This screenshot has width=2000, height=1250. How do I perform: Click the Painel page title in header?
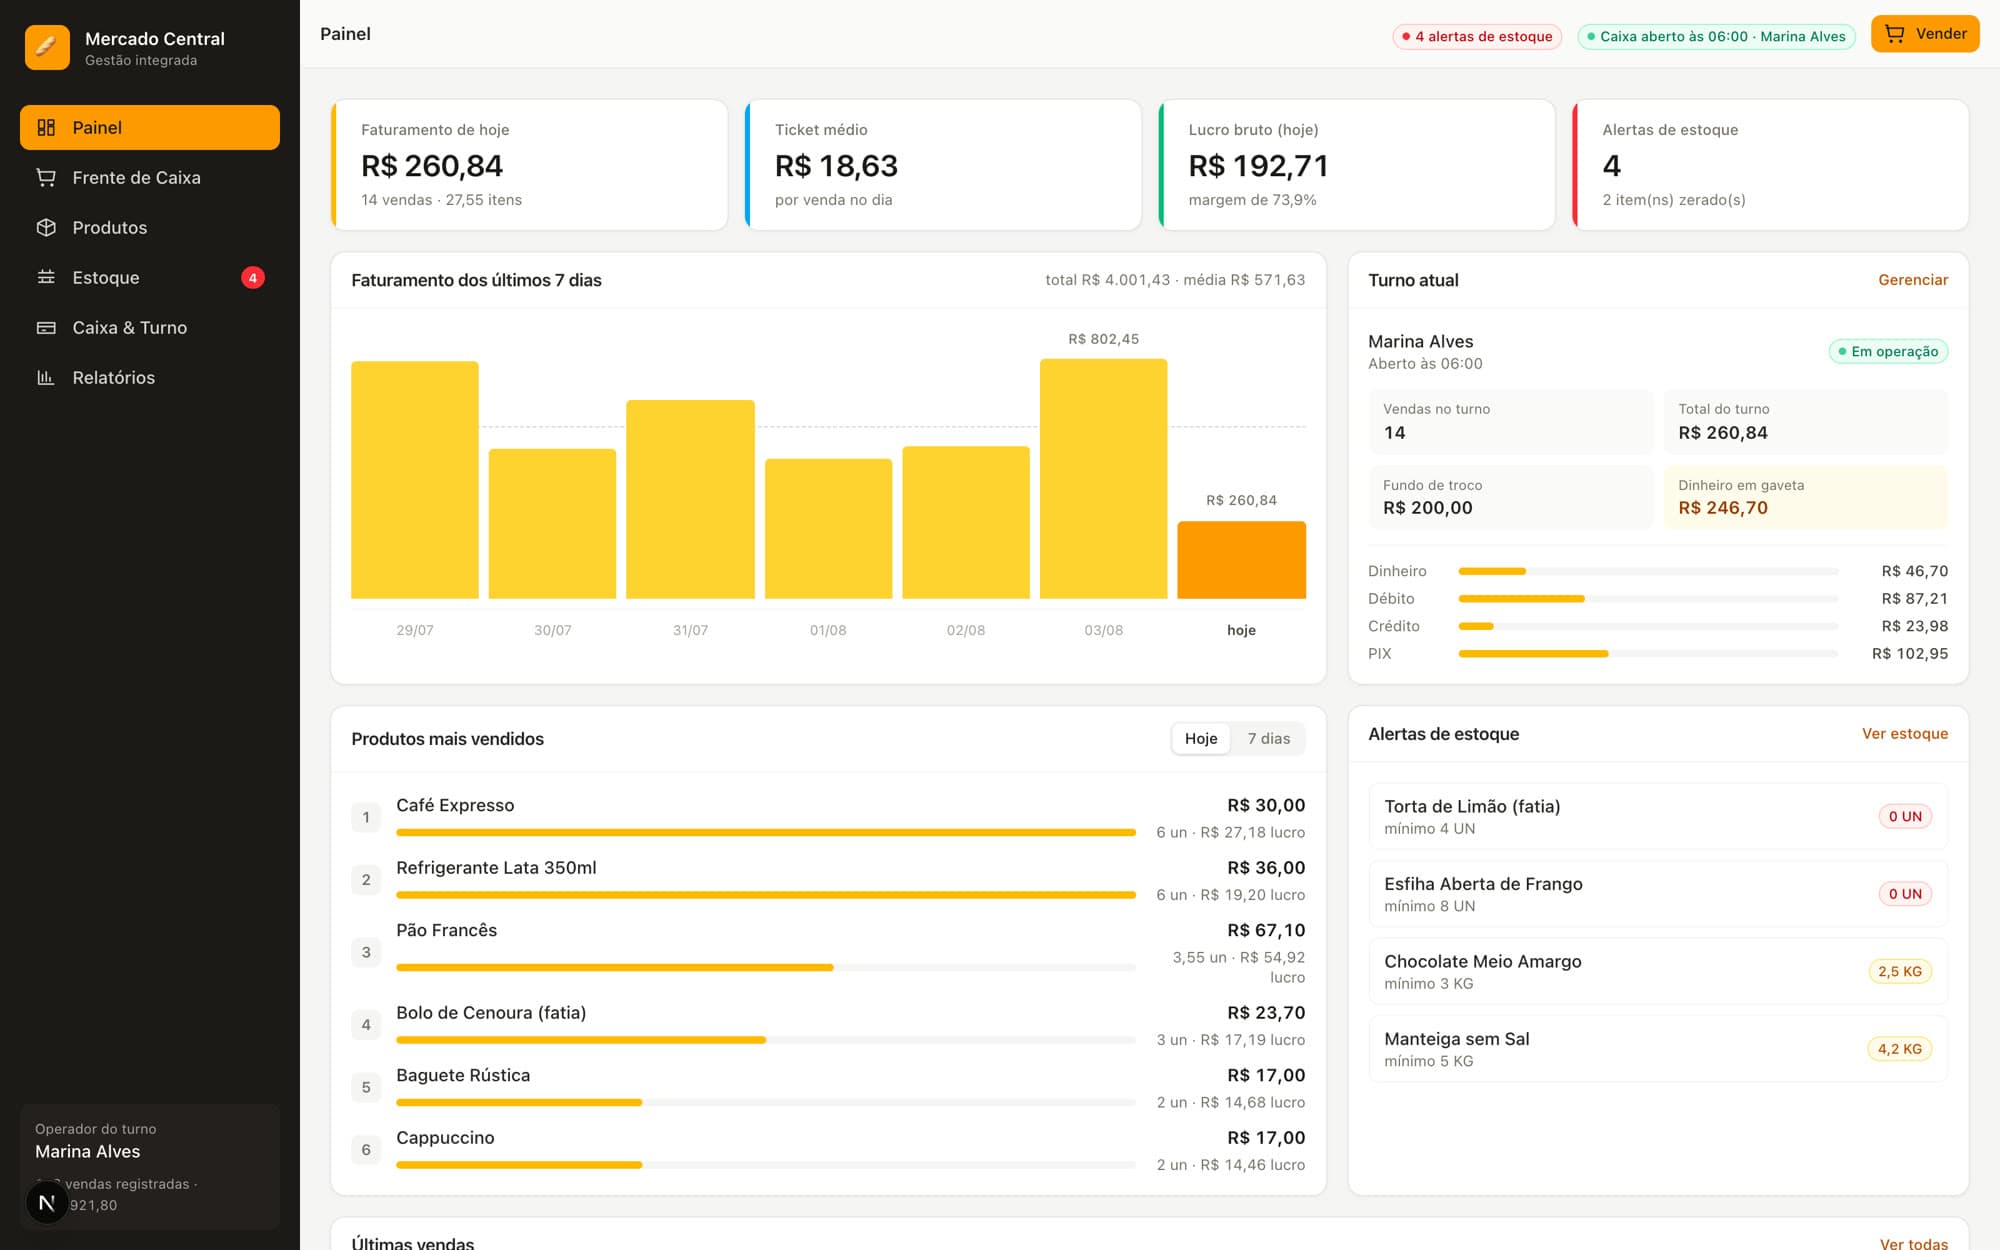[x=345, y=34]
